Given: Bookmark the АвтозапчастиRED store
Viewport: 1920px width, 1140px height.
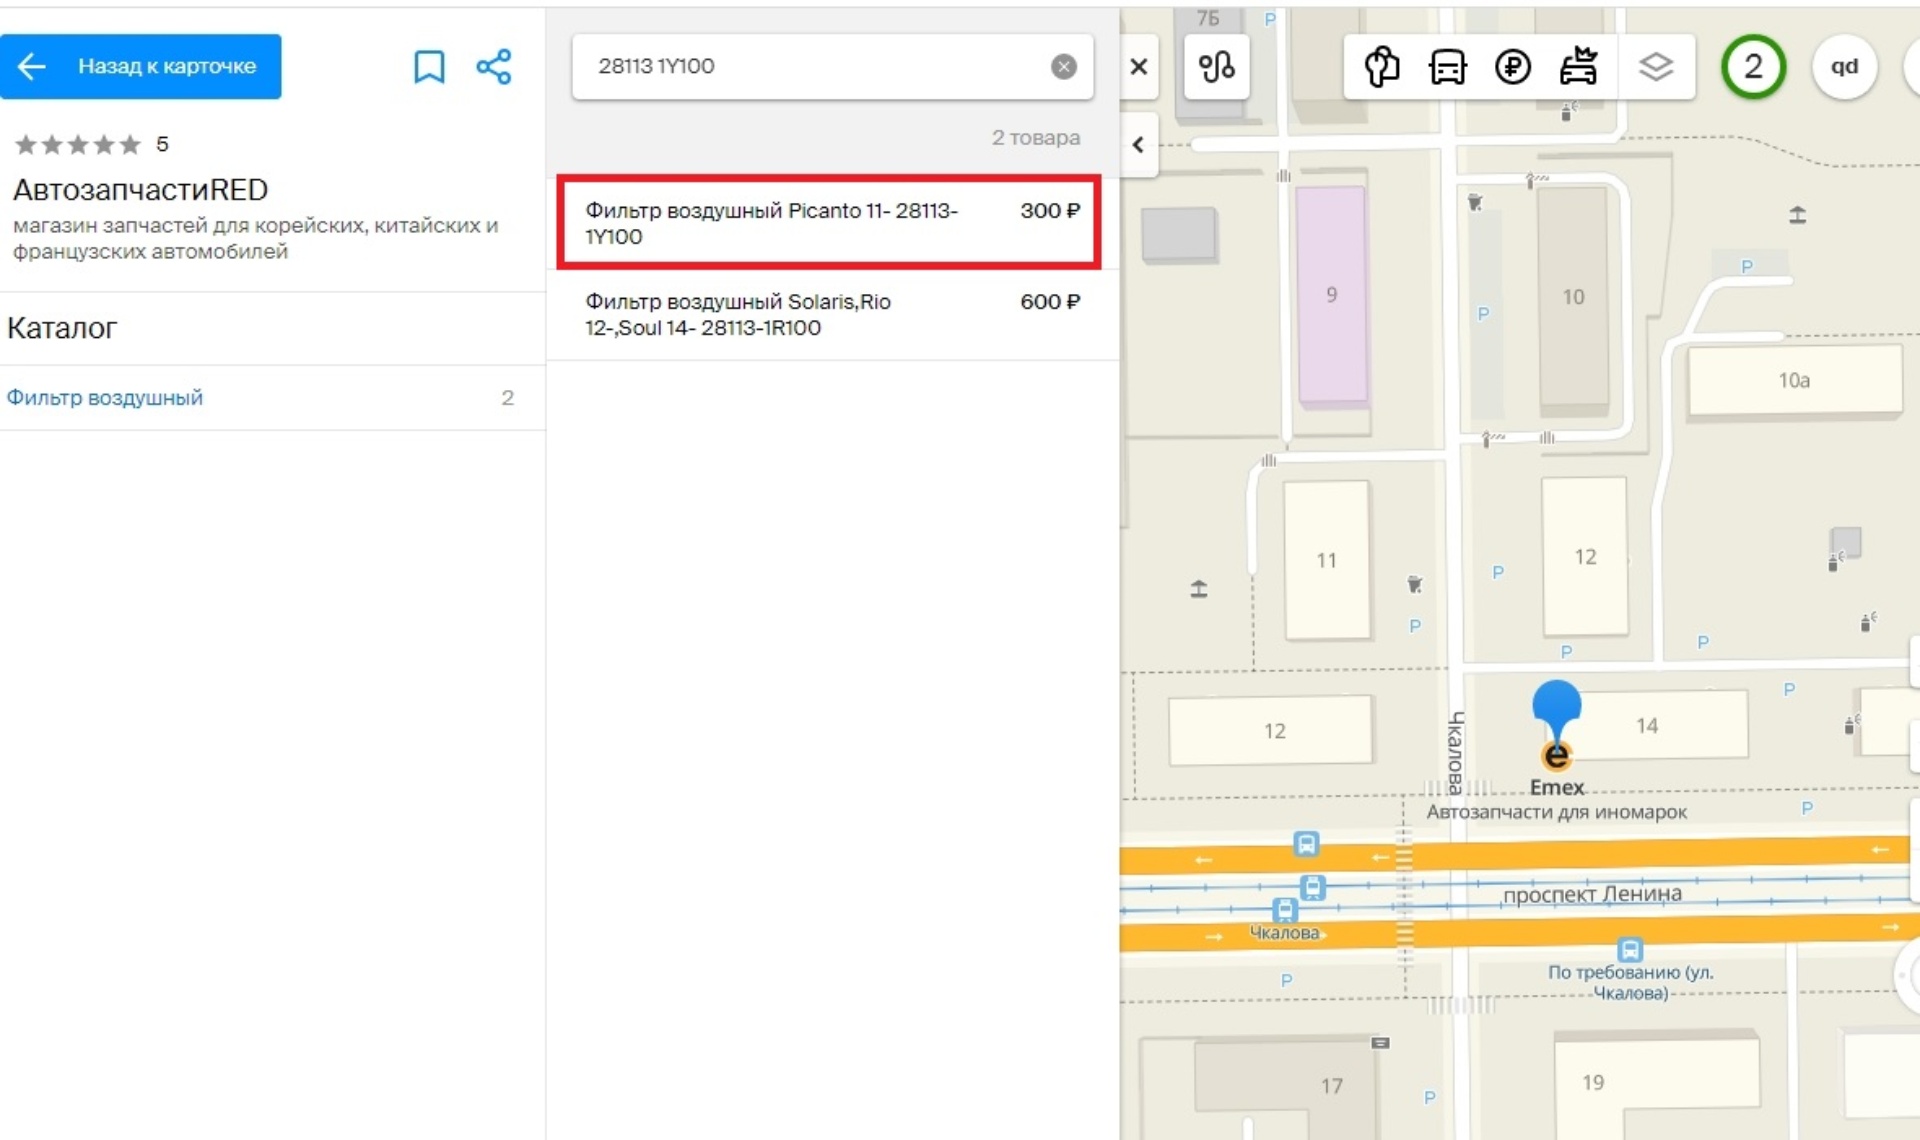Looking at the screenshot, I should point(429,67).
